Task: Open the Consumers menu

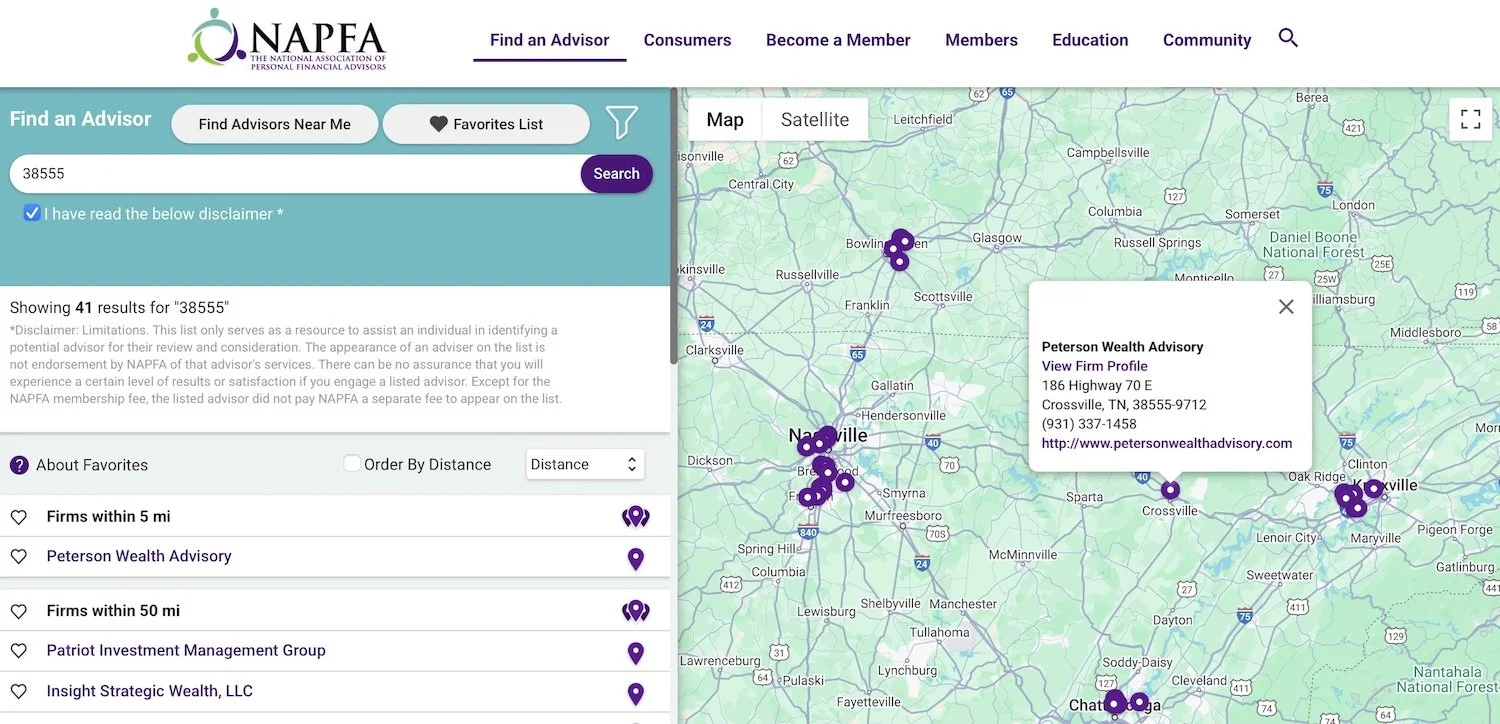Action: 687,40
